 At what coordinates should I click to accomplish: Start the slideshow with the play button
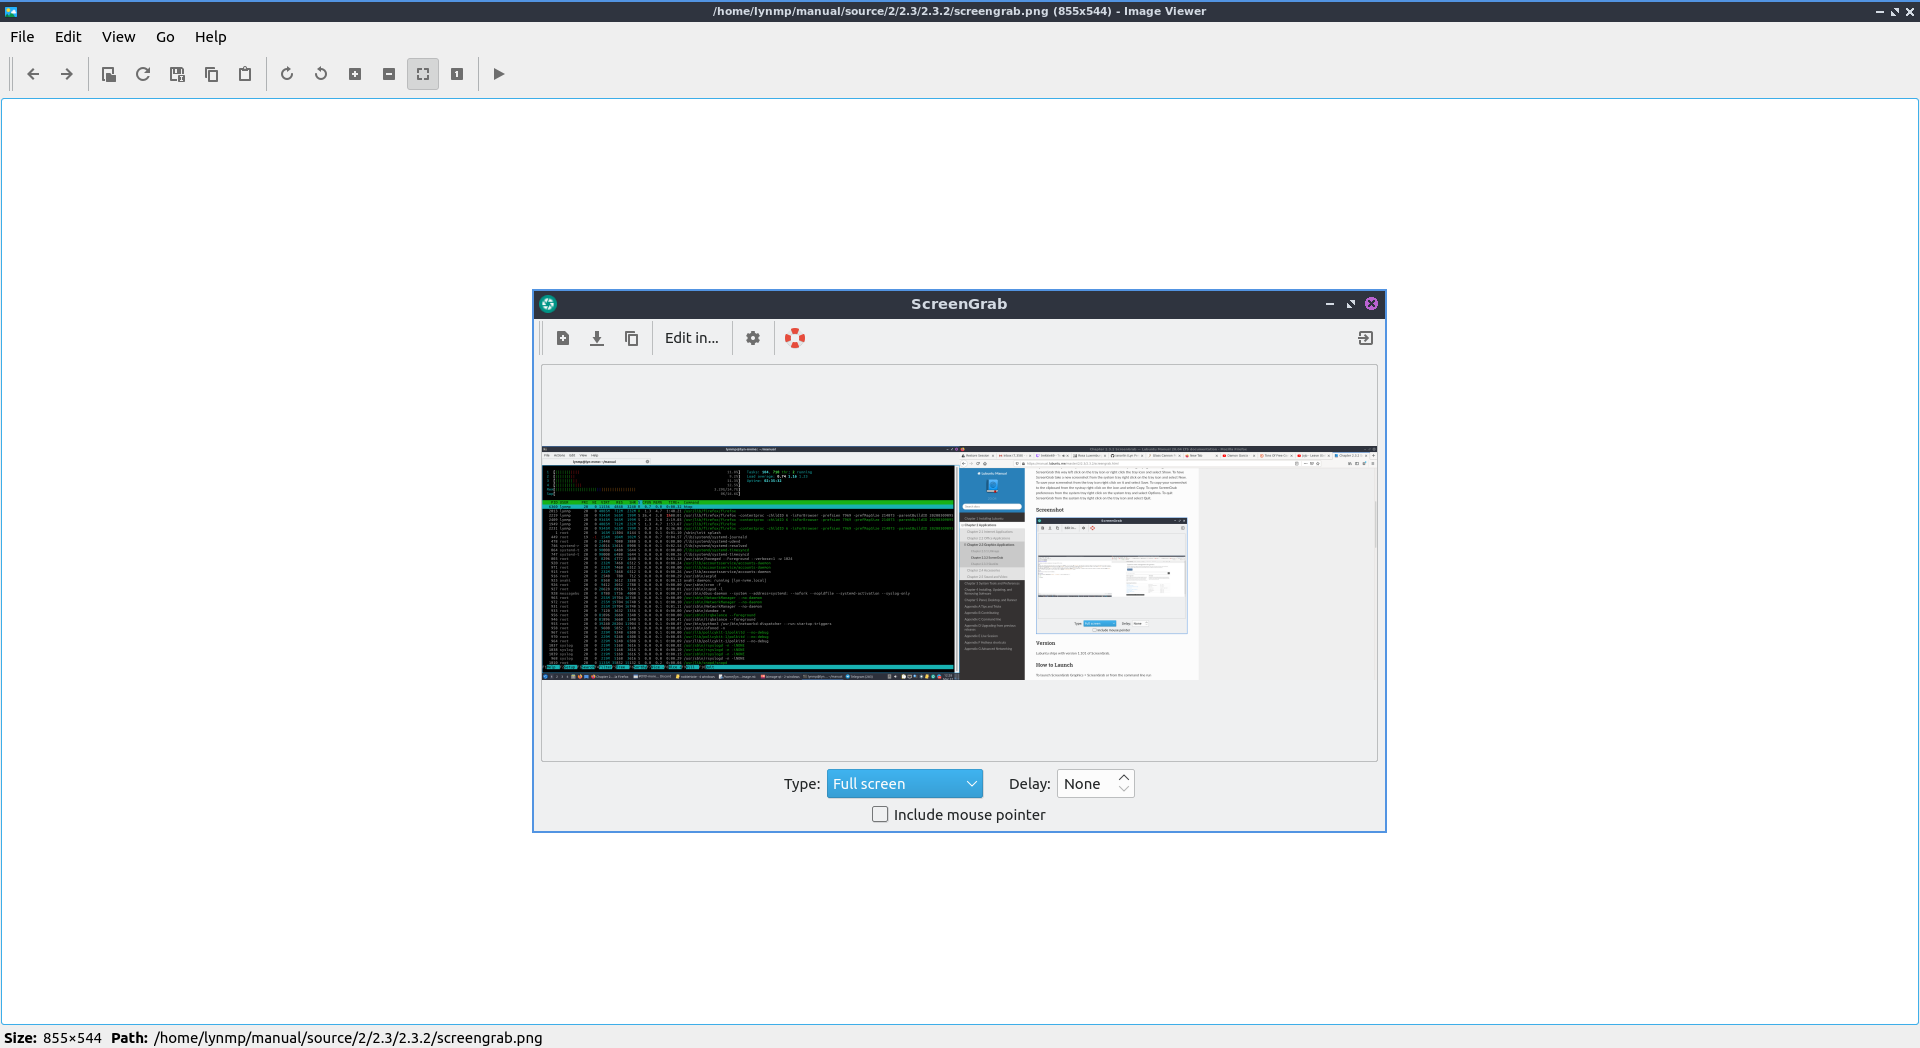[x=499, y=74]
